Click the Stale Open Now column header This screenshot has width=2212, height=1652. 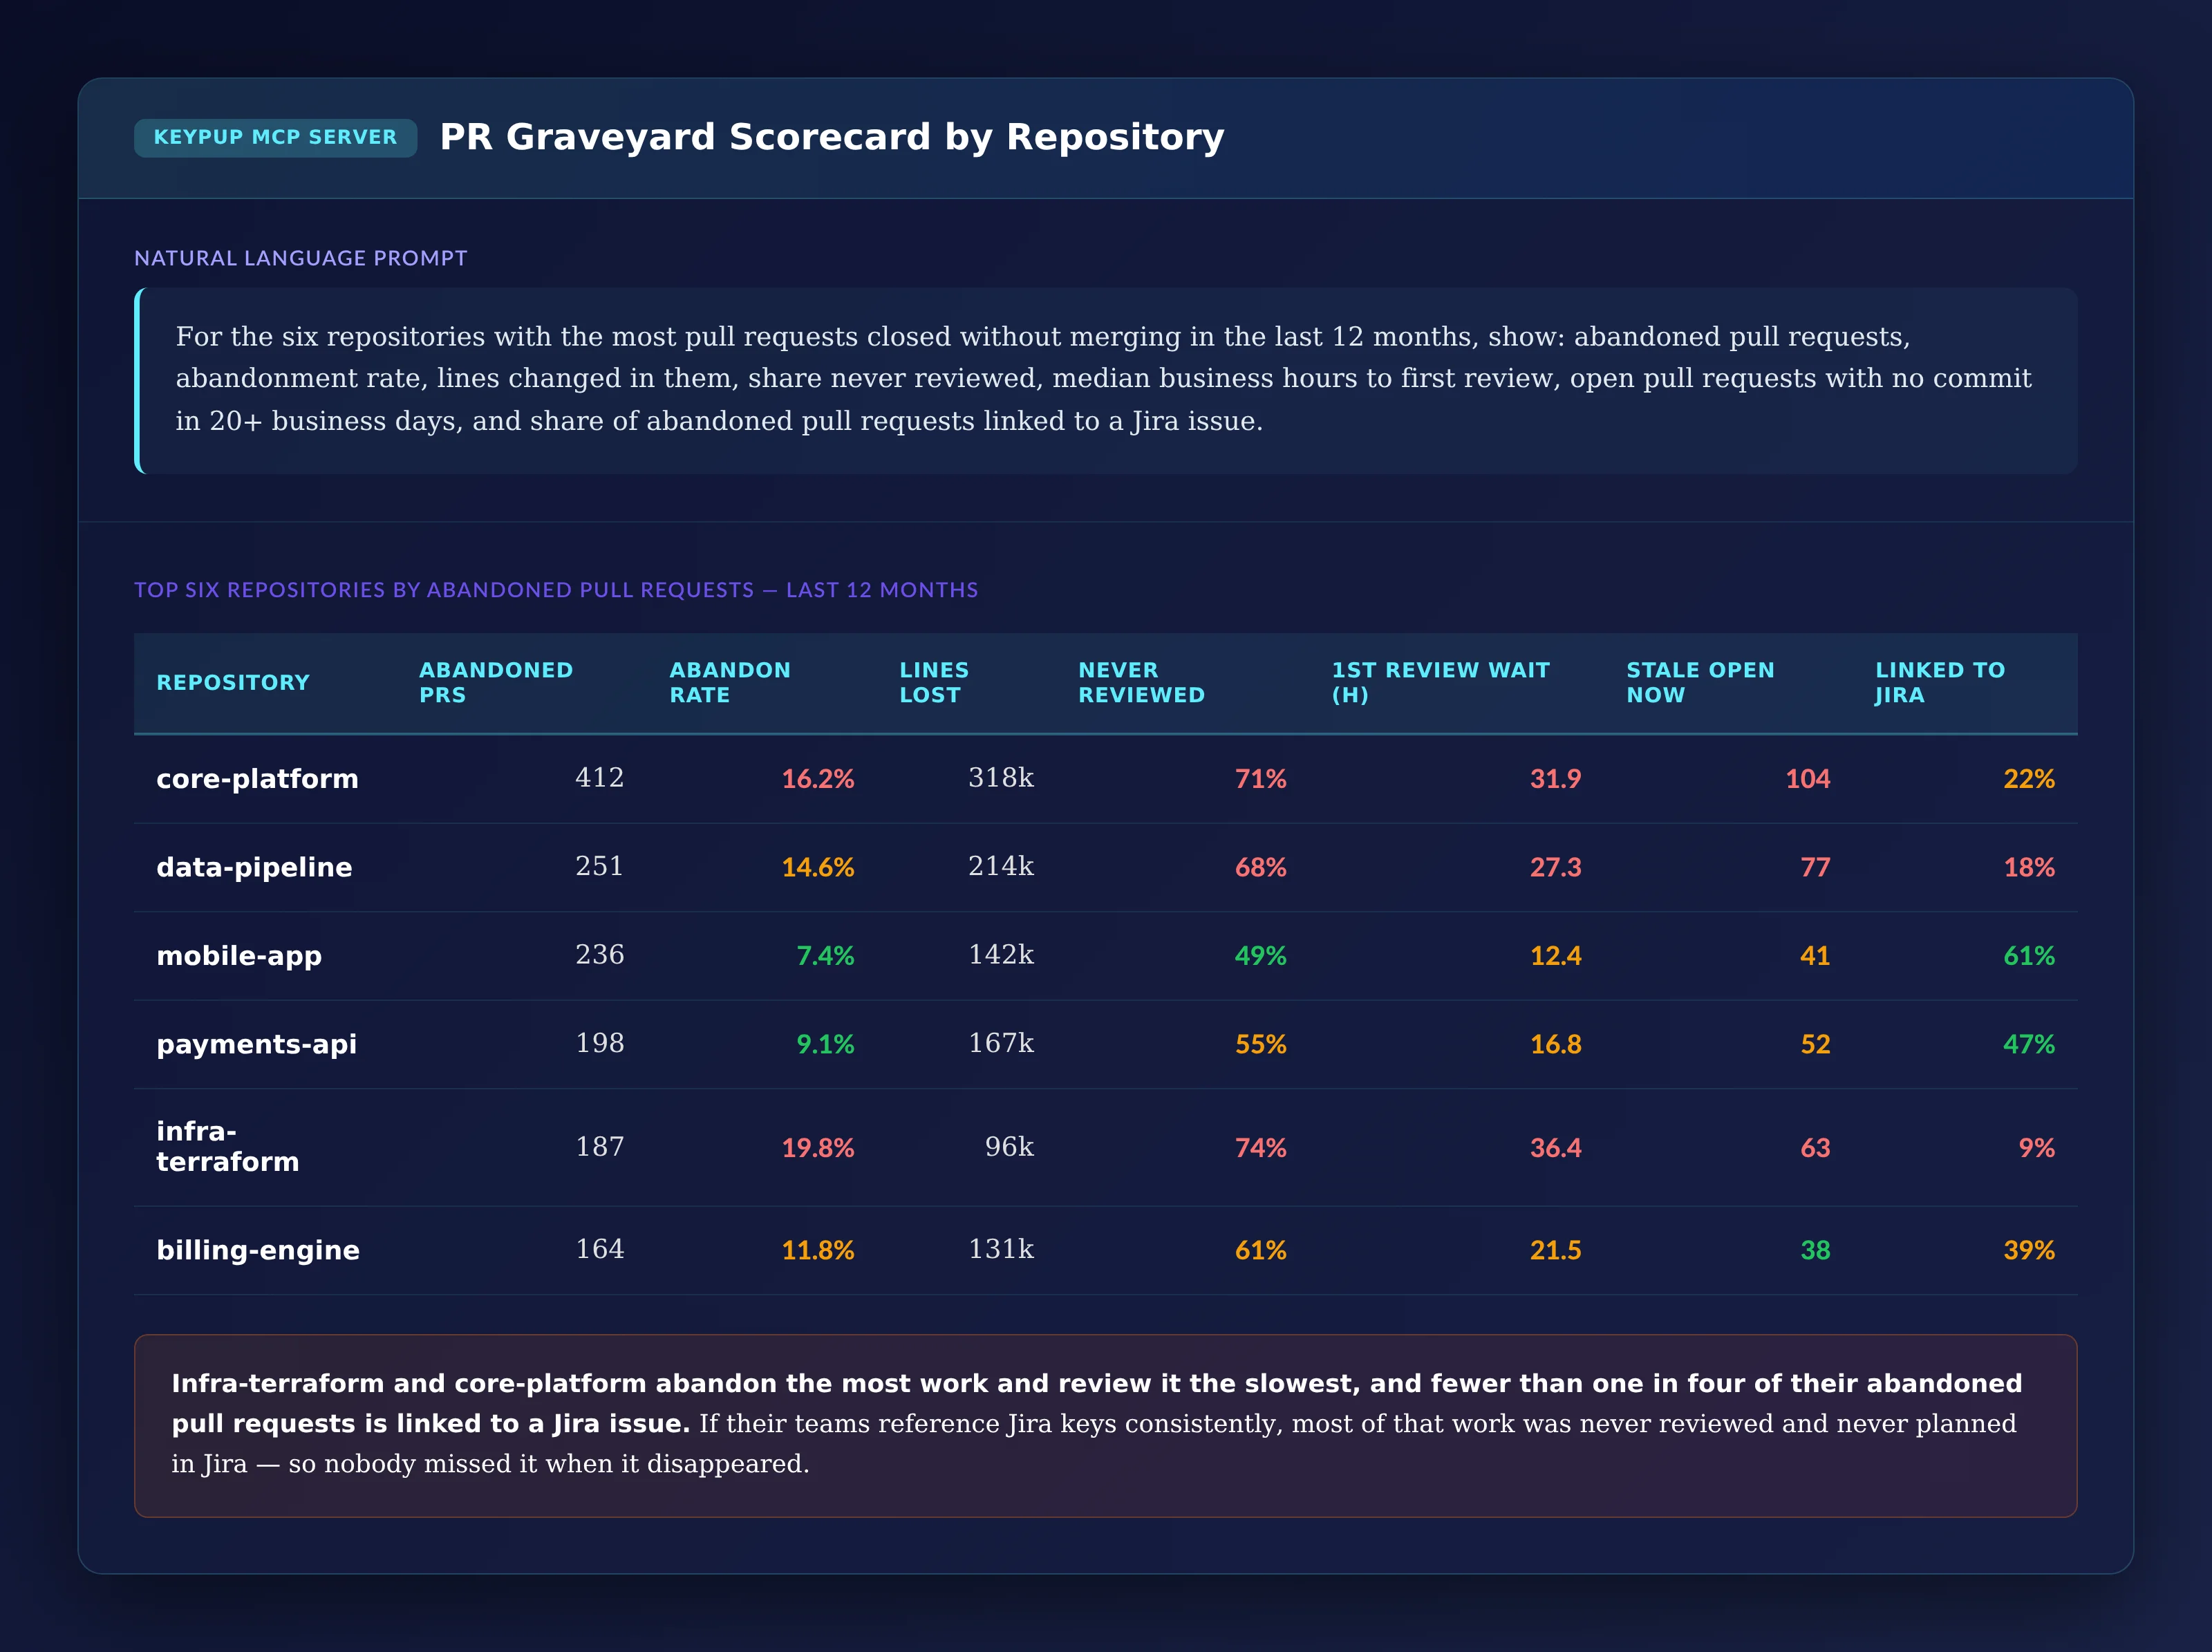tap(1700, 683)
